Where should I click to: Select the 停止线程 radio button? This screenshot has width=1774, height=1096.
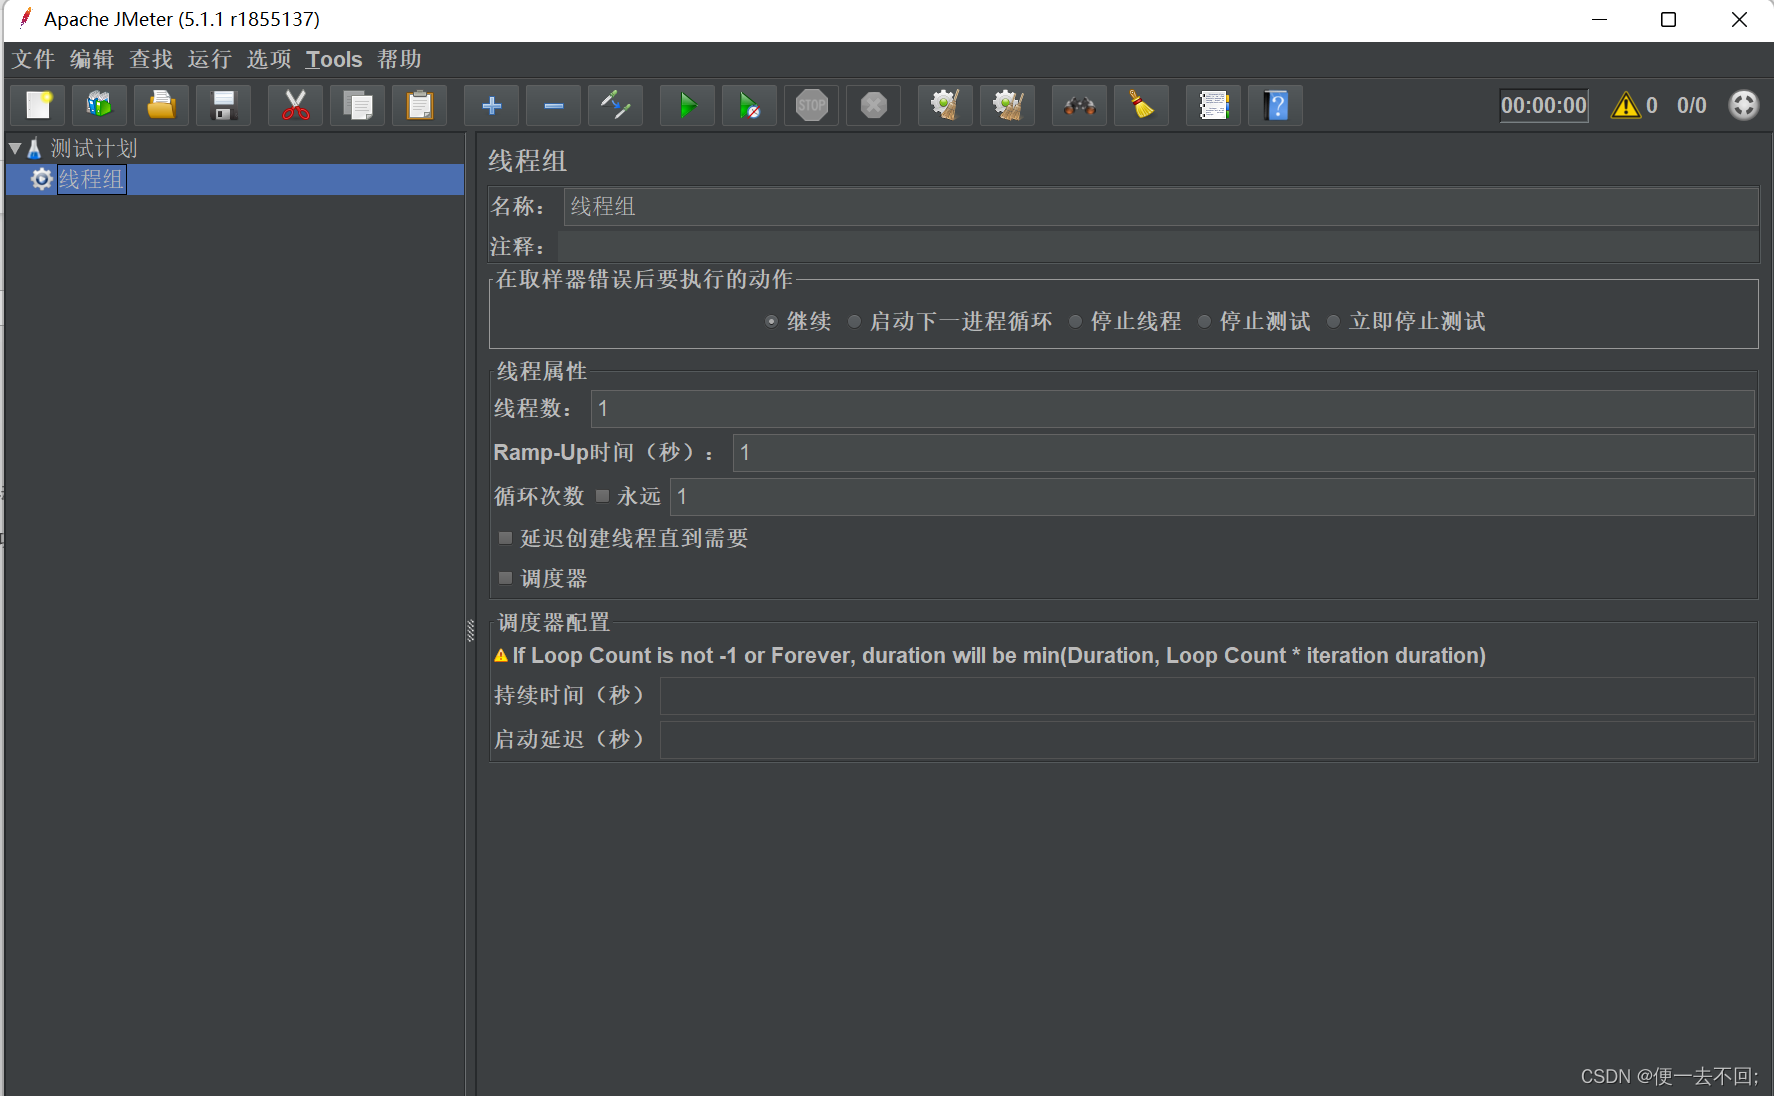pos(1075,321)
